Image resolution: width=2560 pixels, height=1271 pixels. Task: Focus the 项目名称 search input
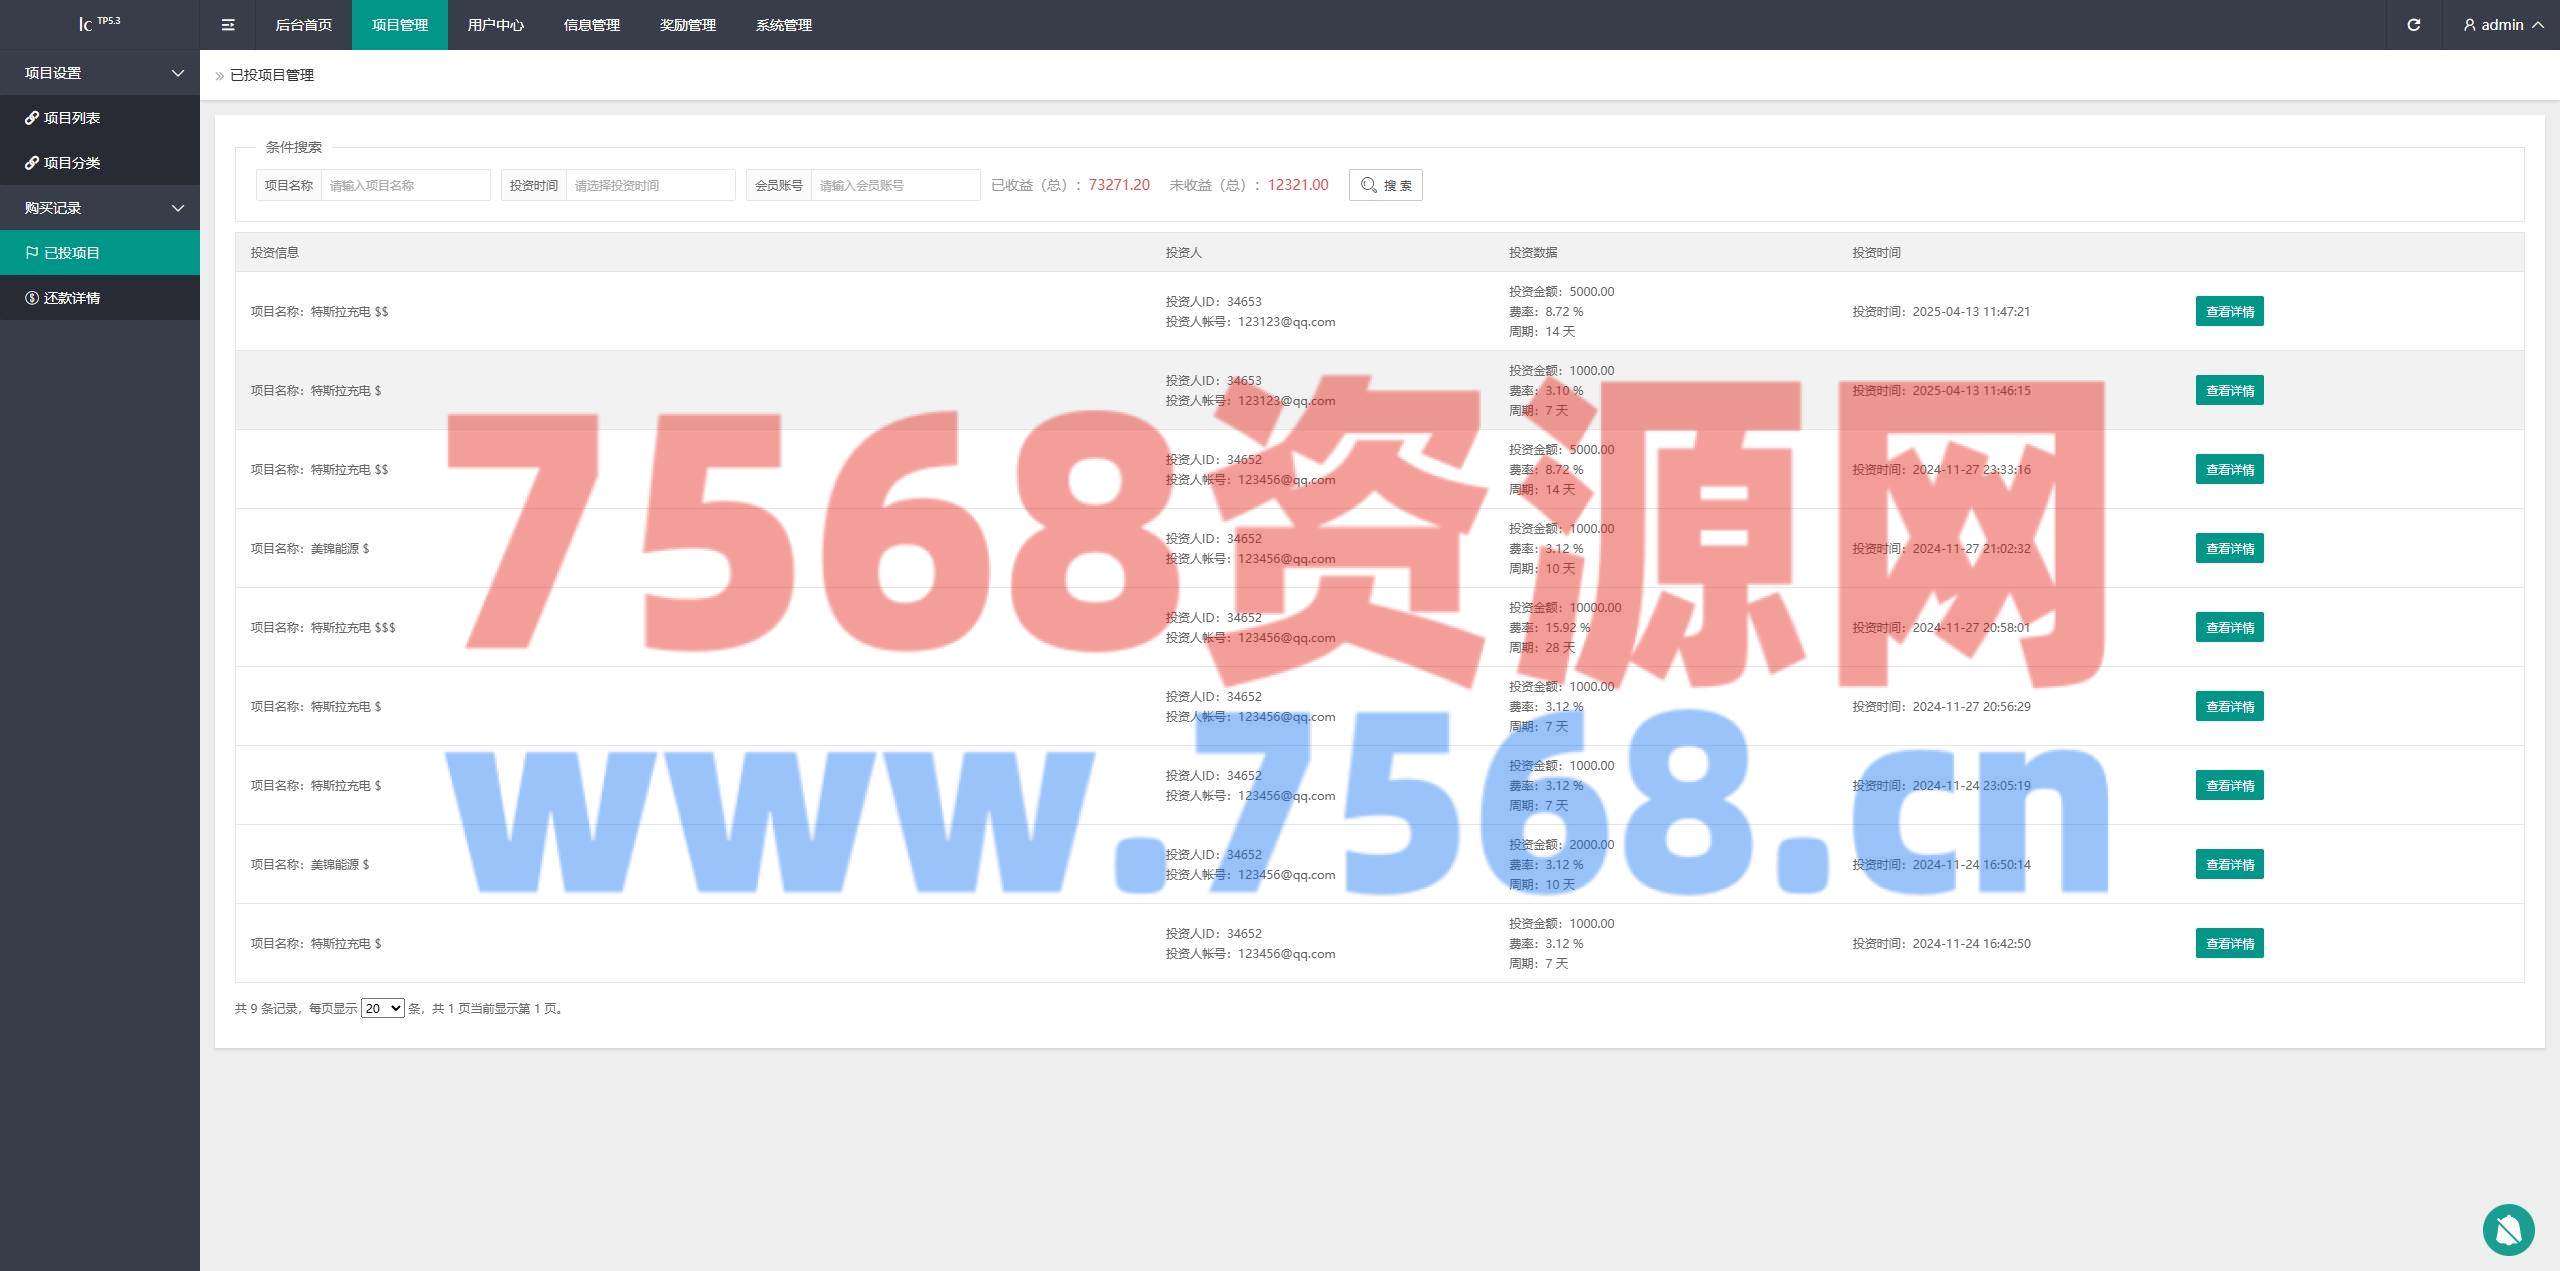click(405, 185)
